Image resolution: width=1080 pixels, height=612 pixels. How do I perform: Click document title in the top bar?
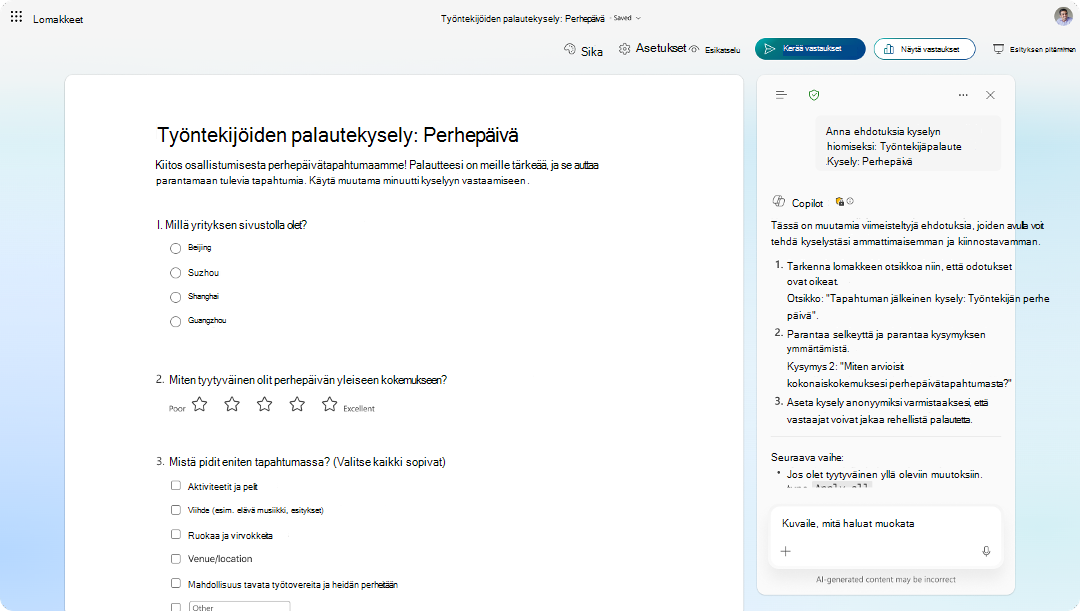pyautogui.click(x=523, y=19)
